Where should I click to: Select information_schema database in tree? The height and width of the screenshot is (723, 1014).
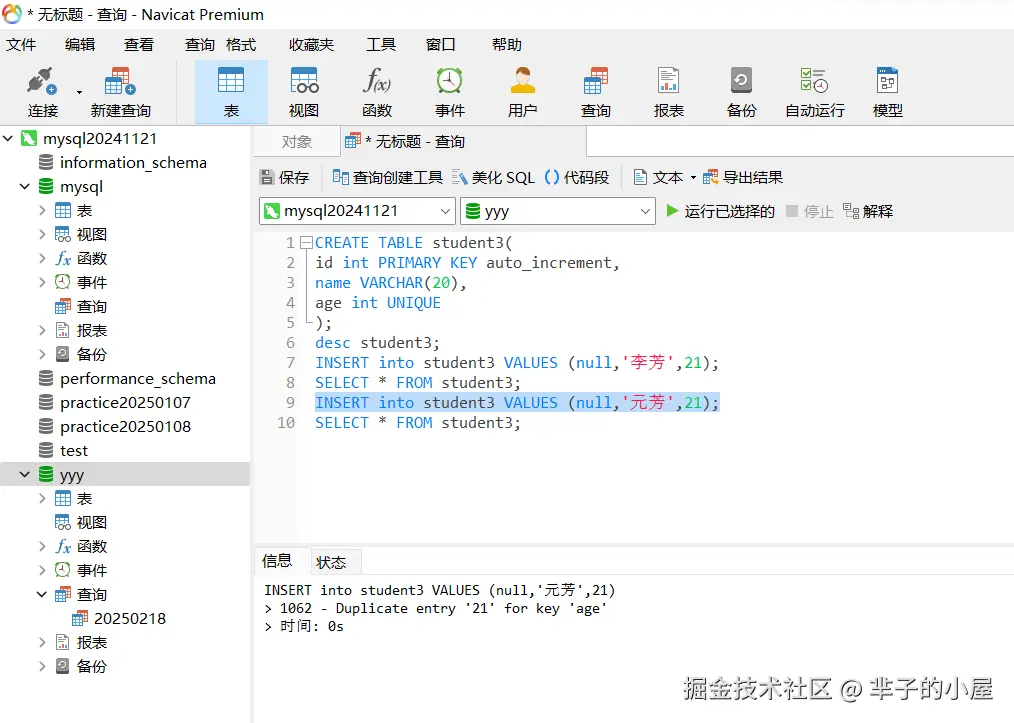point(123,162)
